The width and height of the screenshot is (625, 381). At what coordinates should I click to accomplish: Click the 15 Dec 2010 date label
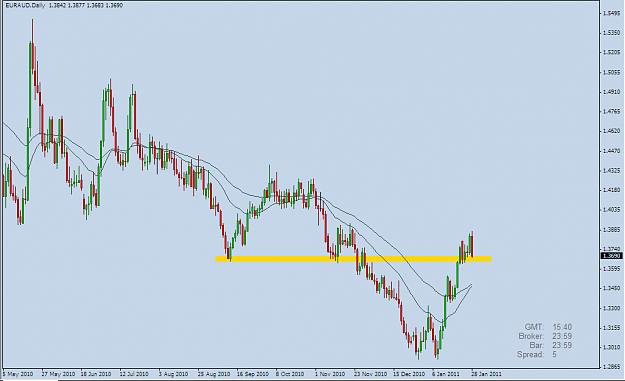pyautogui.click(x=409, y=374)
